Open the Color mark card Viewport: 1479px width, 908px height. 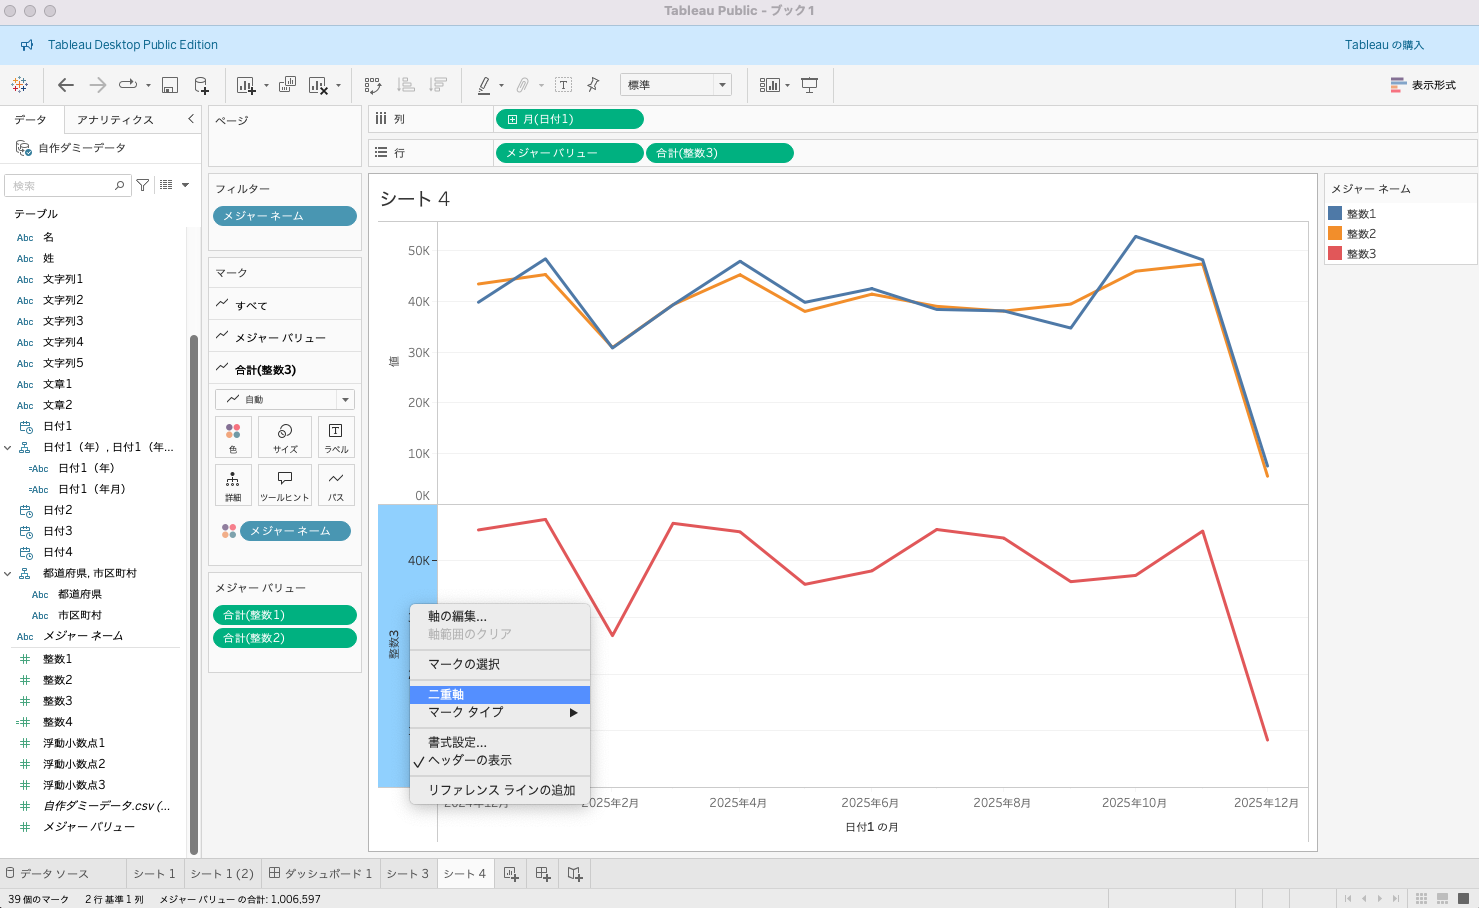tap(233, 436)
